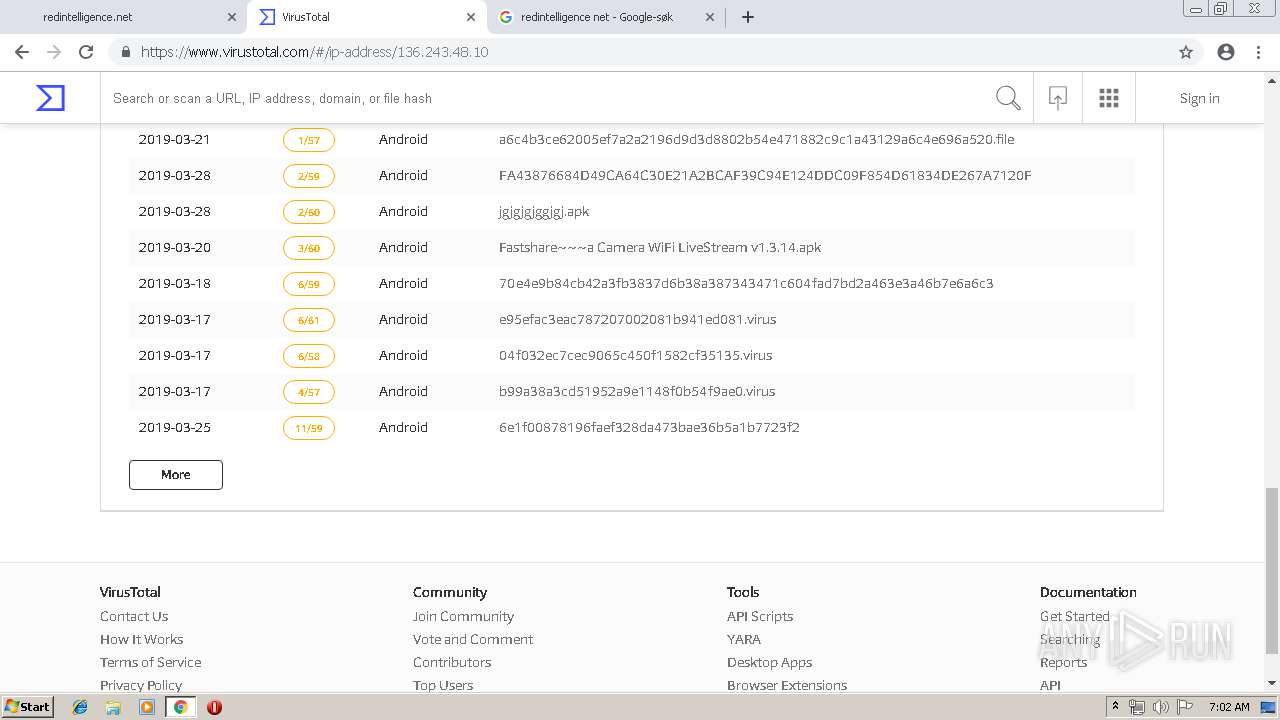Open the 6e1f00878196faef328da473bae36b5a1b7723f2 entry
This screenshot has height=720, width=1280.
click(649, 427)
